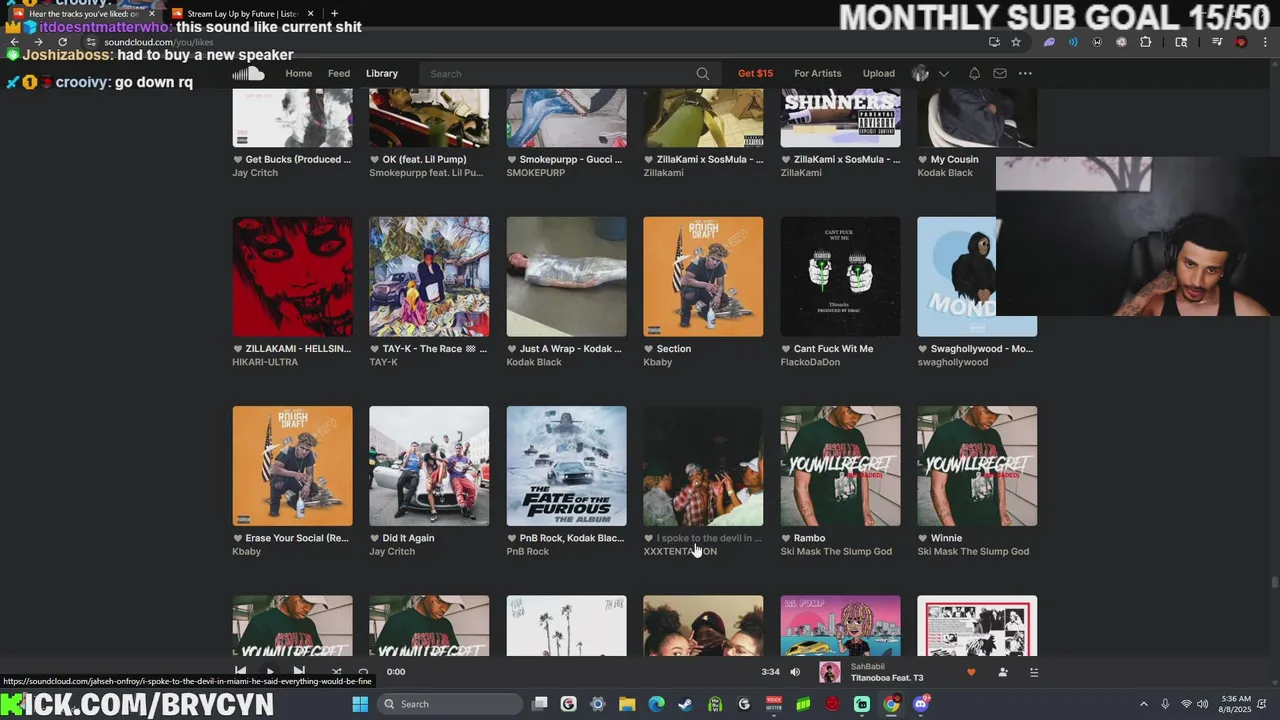Click the search magnifier icon

pyautogui.click(x=703, y=73)
